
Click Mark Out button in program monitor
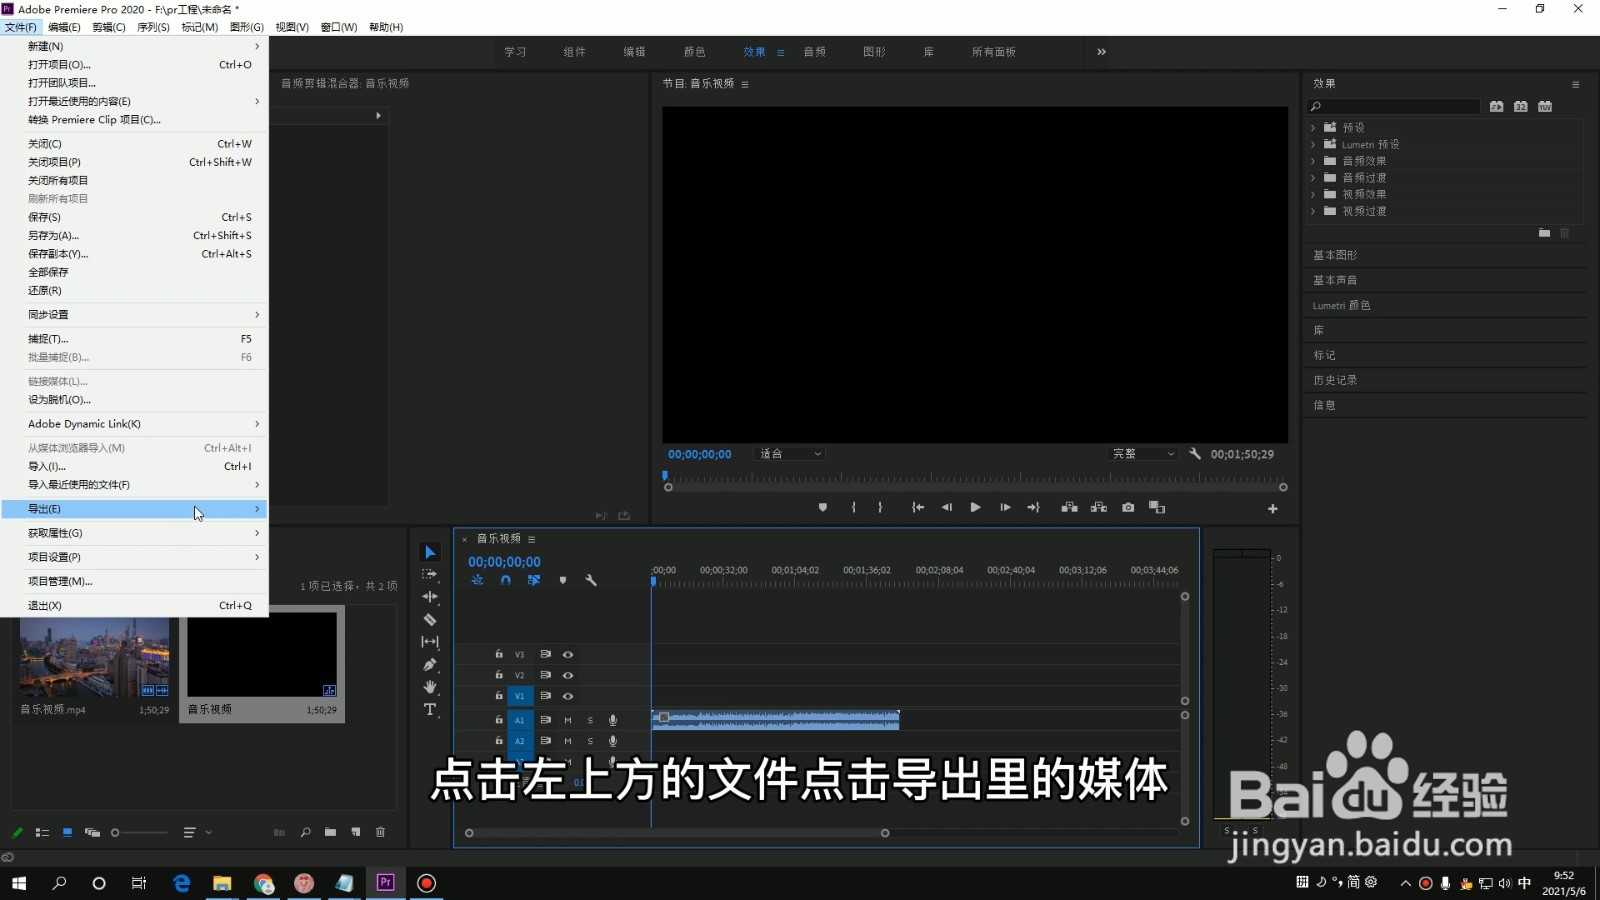tap(880, 508)
